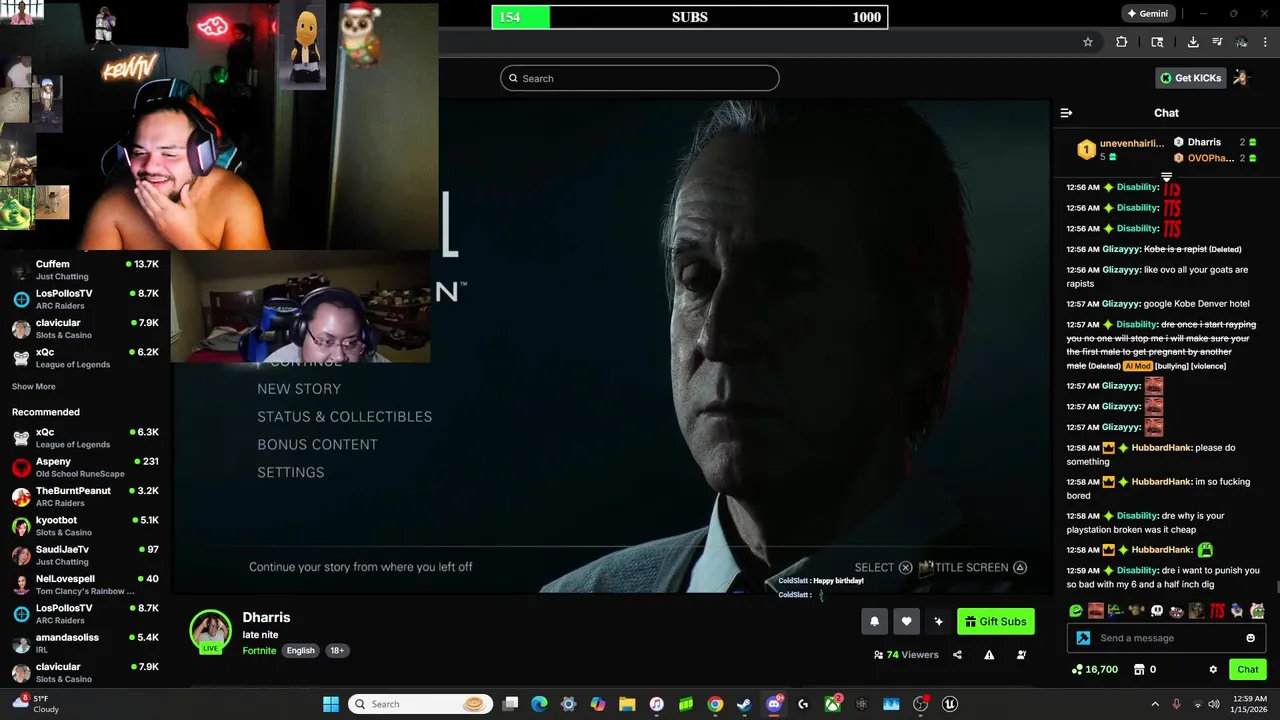Screen dimensions: 1280x720
Task: Send message with green Chat button
Action: [x=1248, y=669]
